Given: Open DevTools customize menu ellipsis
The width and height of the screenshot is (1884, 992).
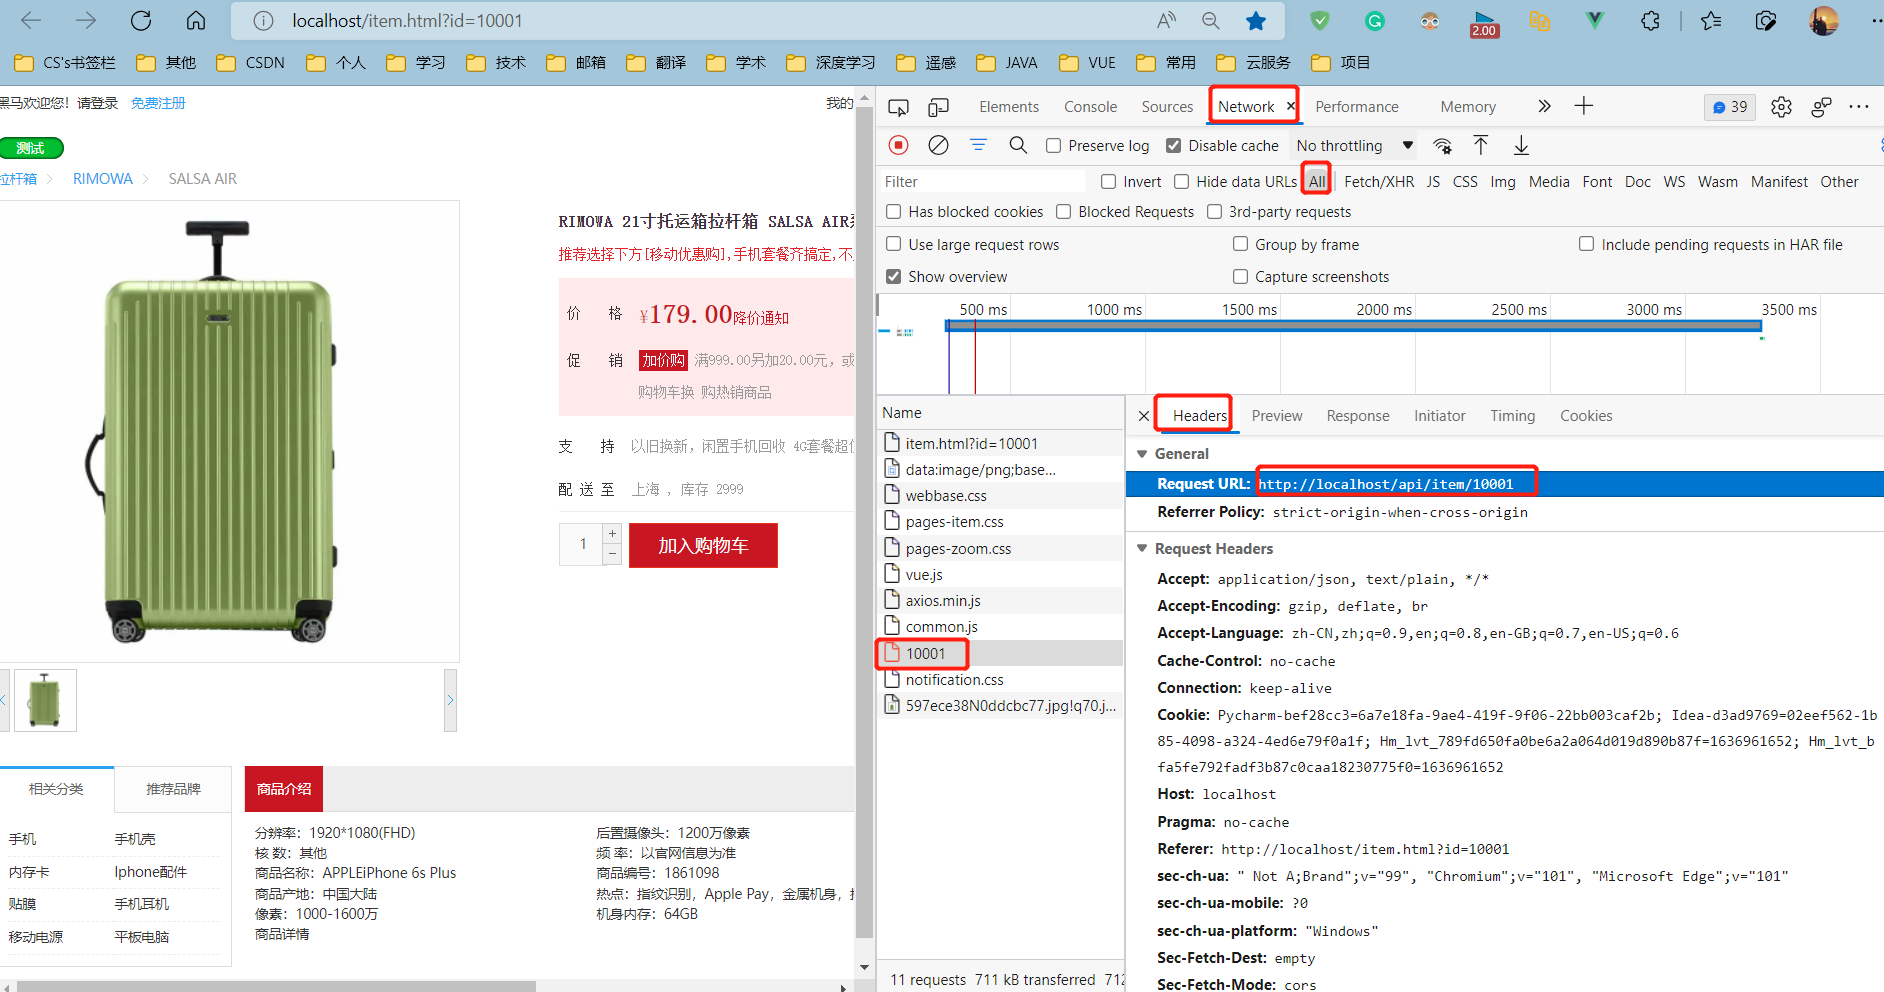Looking at the screenshot, I should (1859, 107).
